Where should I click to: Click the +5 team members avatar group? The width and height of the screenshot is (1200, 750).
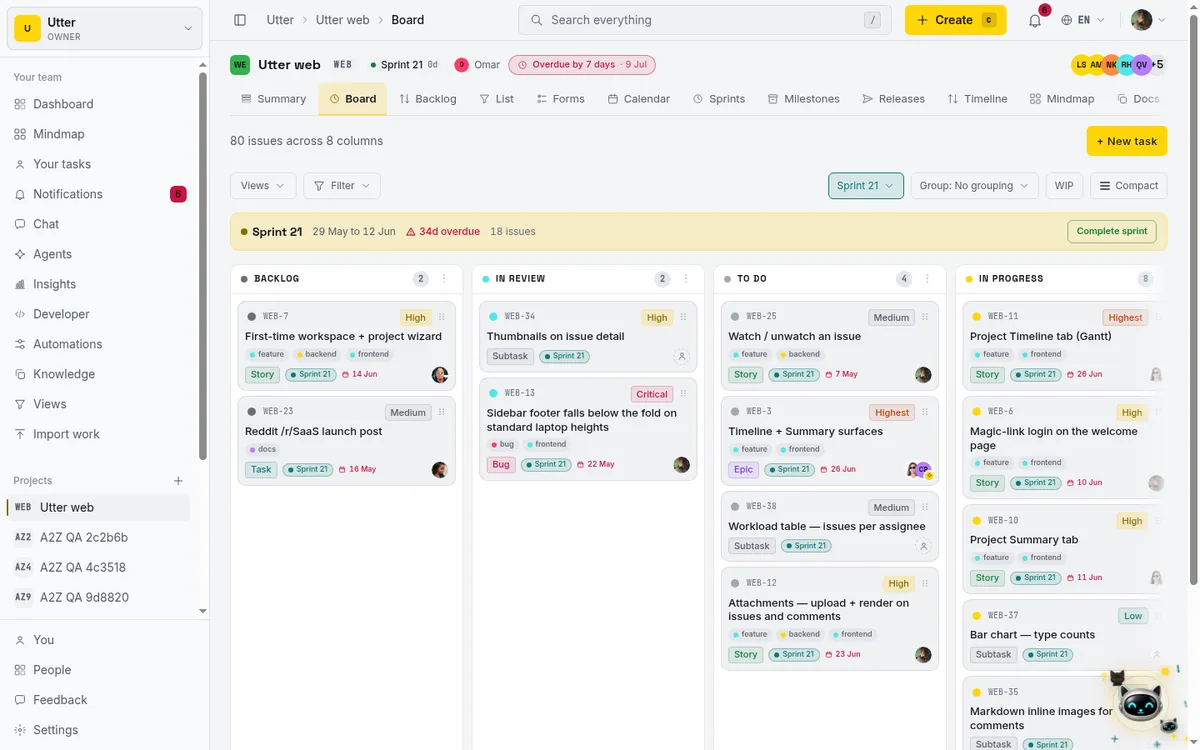coord(1157,65)
